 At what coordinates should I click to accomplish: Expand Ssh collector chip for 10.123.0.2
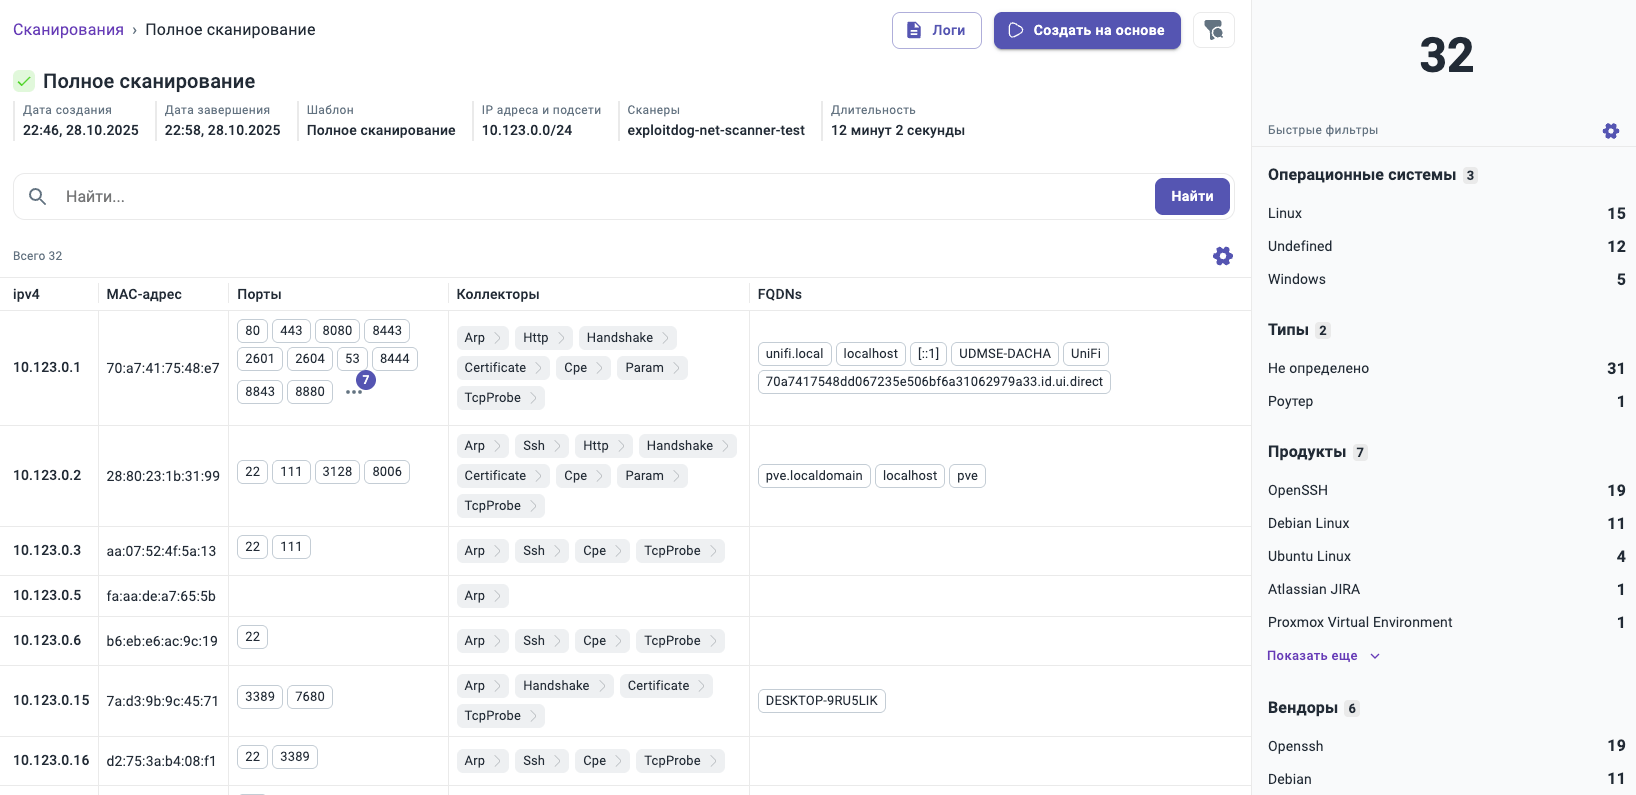pyautogui.click(x=543, y=446)
